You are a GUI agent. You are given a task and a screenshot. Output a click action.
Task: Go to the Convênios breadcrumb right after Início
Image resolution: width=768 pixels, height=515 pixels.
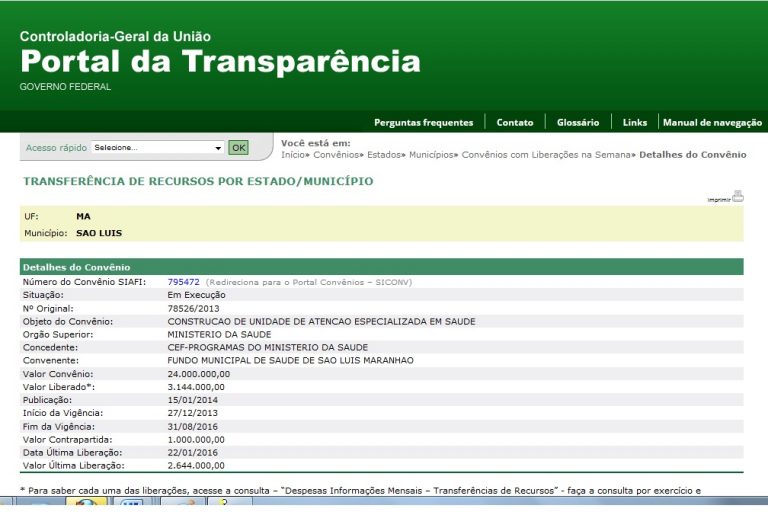click(x=336, y=155)
